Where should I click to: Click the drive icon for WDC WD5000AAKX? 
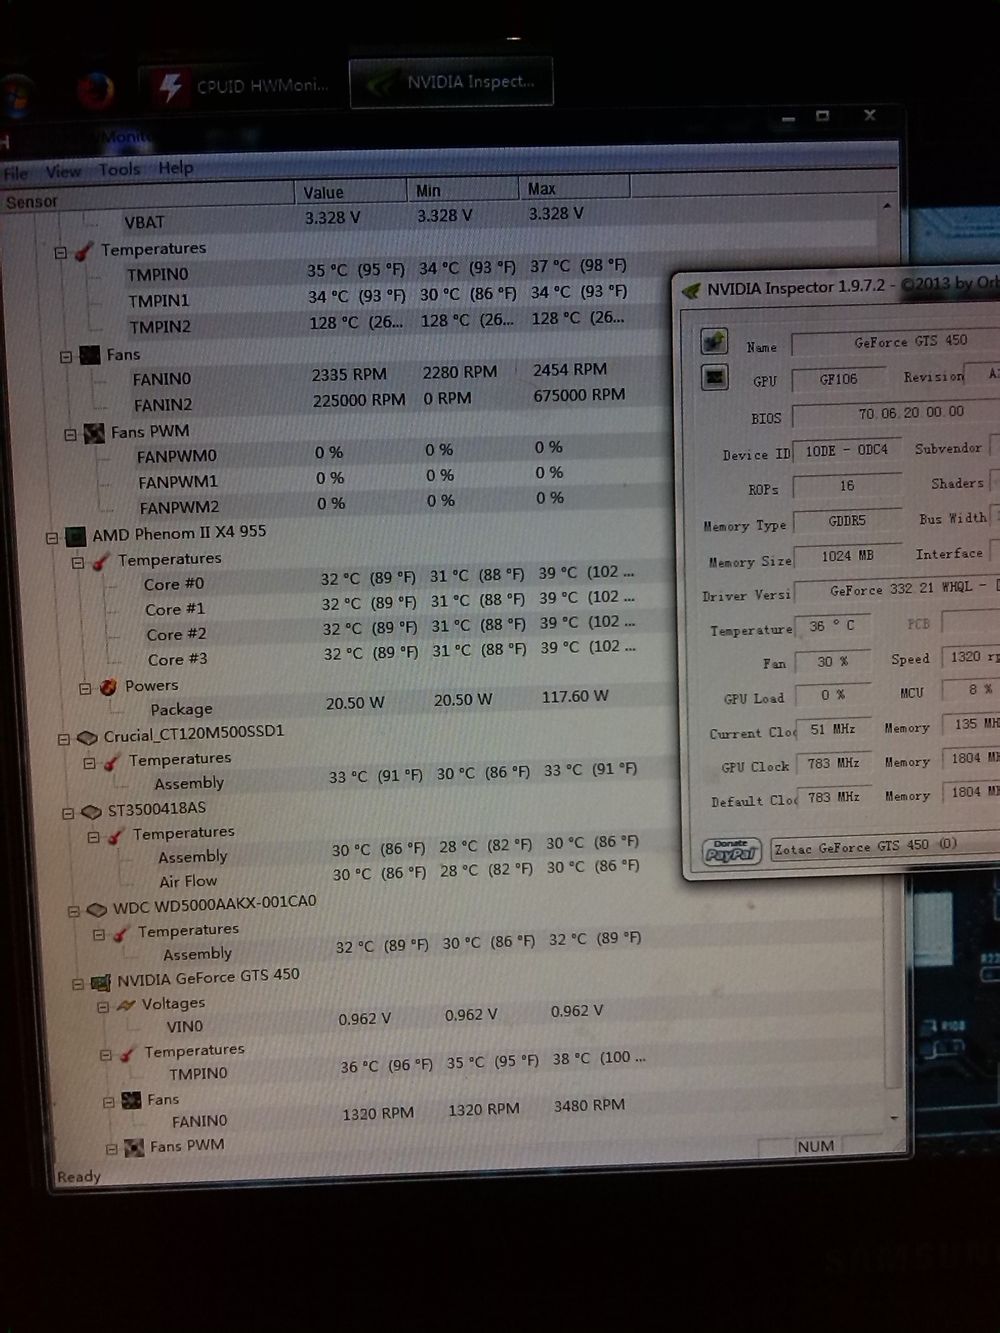pyautogui.click(x=97, y=910)
